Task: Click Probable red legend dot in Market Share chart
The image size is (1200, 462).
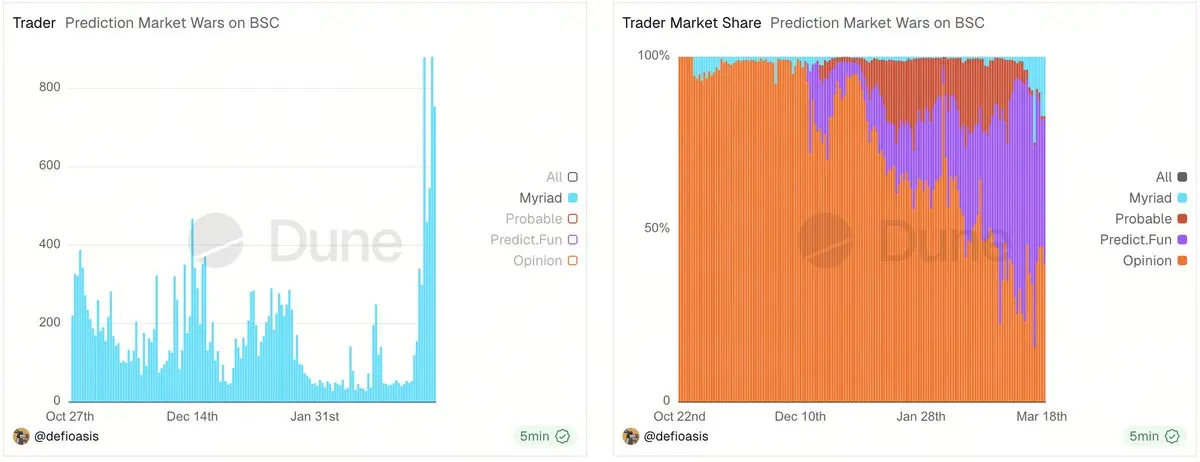Action: click(1182, 219)
